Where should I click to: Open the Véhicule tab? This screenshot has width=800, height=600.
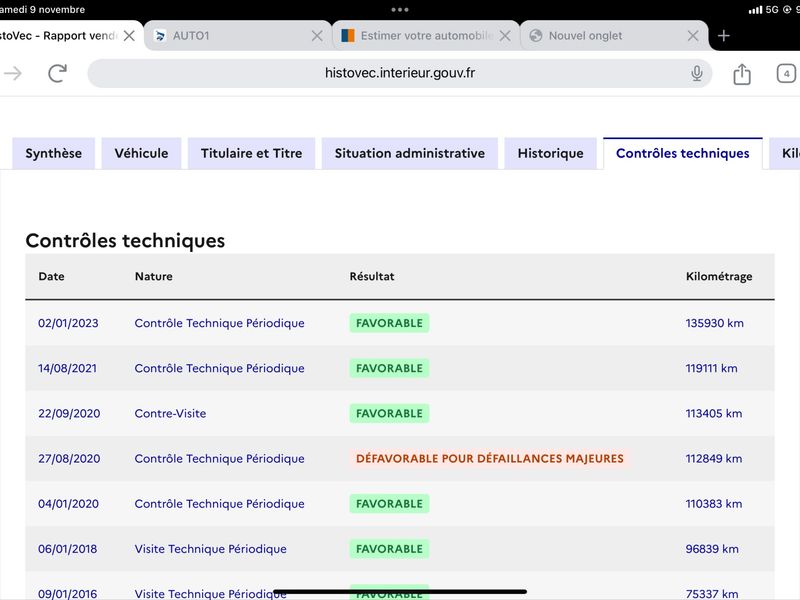[x=141, y=153]
